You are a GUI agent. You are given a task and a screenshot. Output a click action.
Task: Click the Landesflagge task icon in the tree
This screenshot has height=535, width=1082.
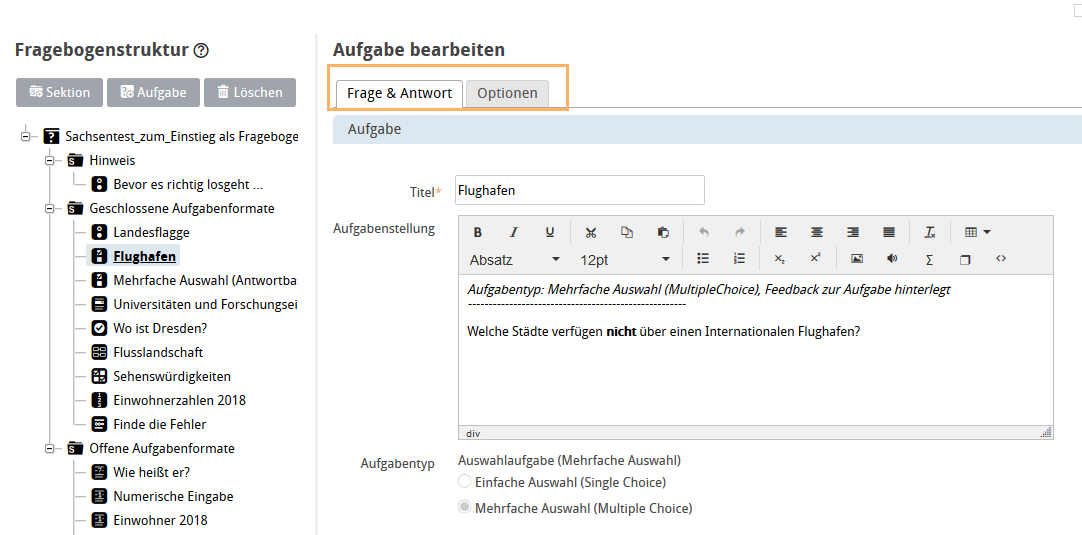point(99,233)
